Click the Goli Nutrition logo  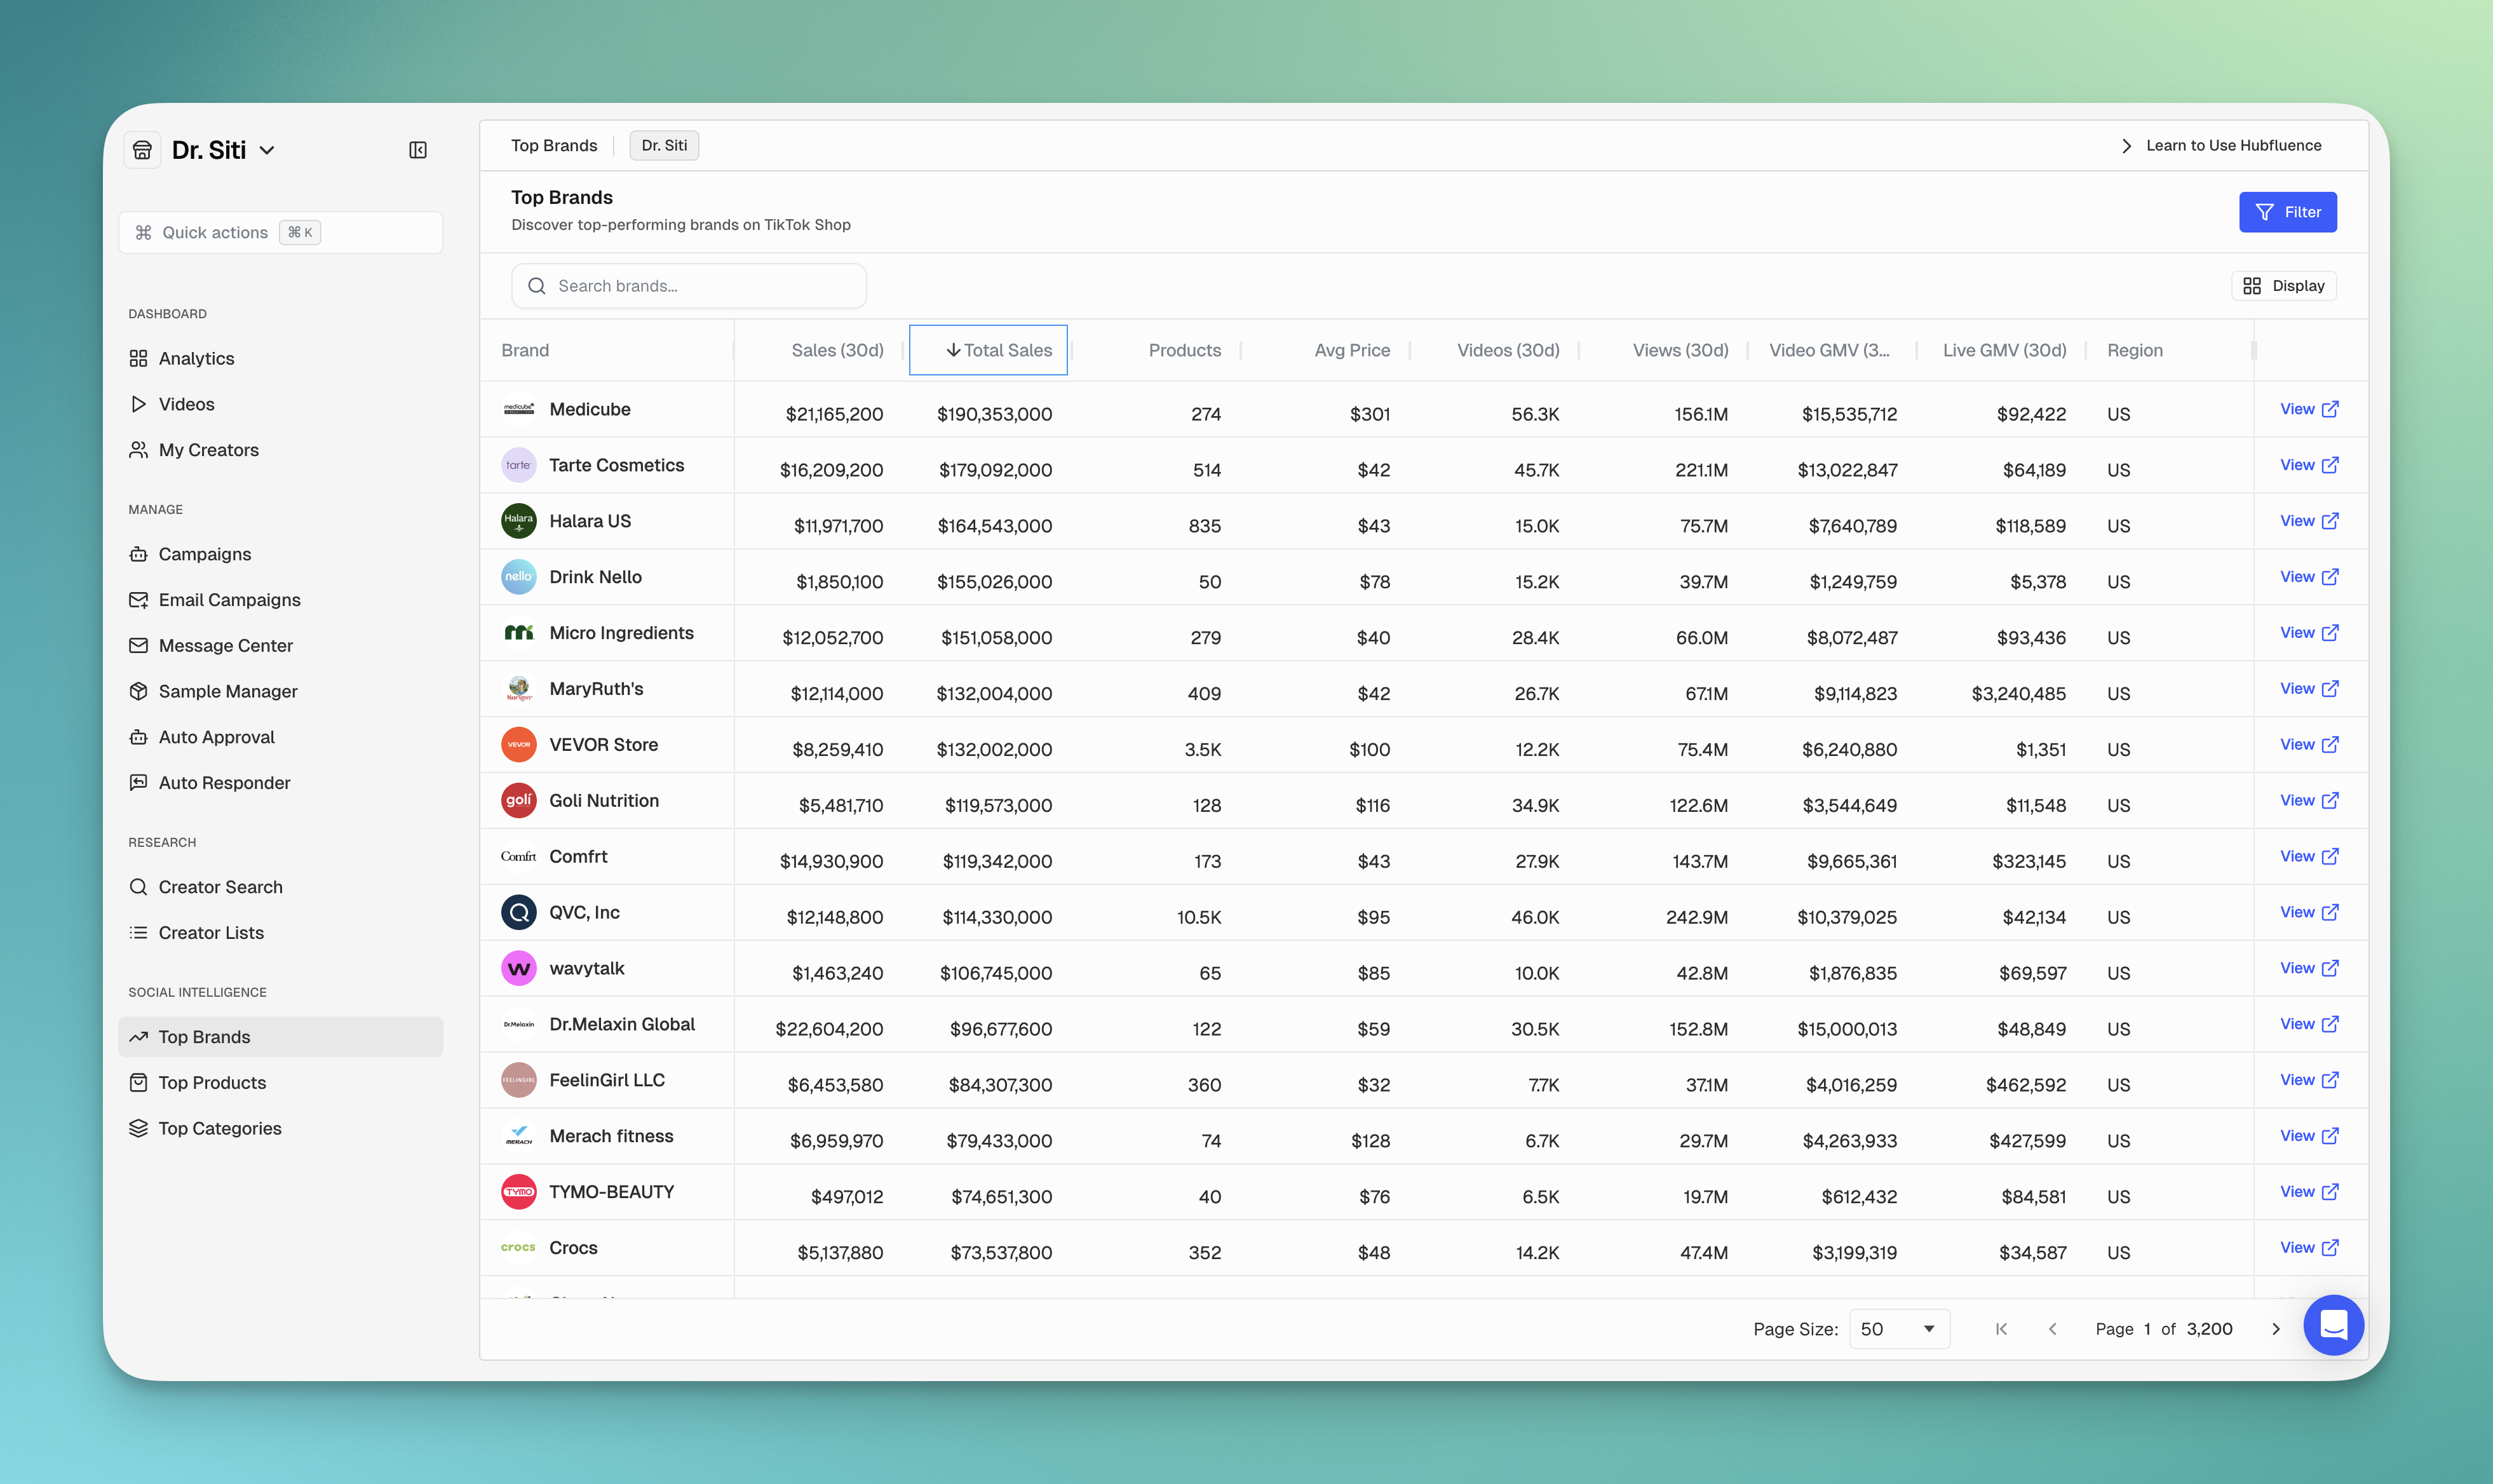(x=518, y=800)
